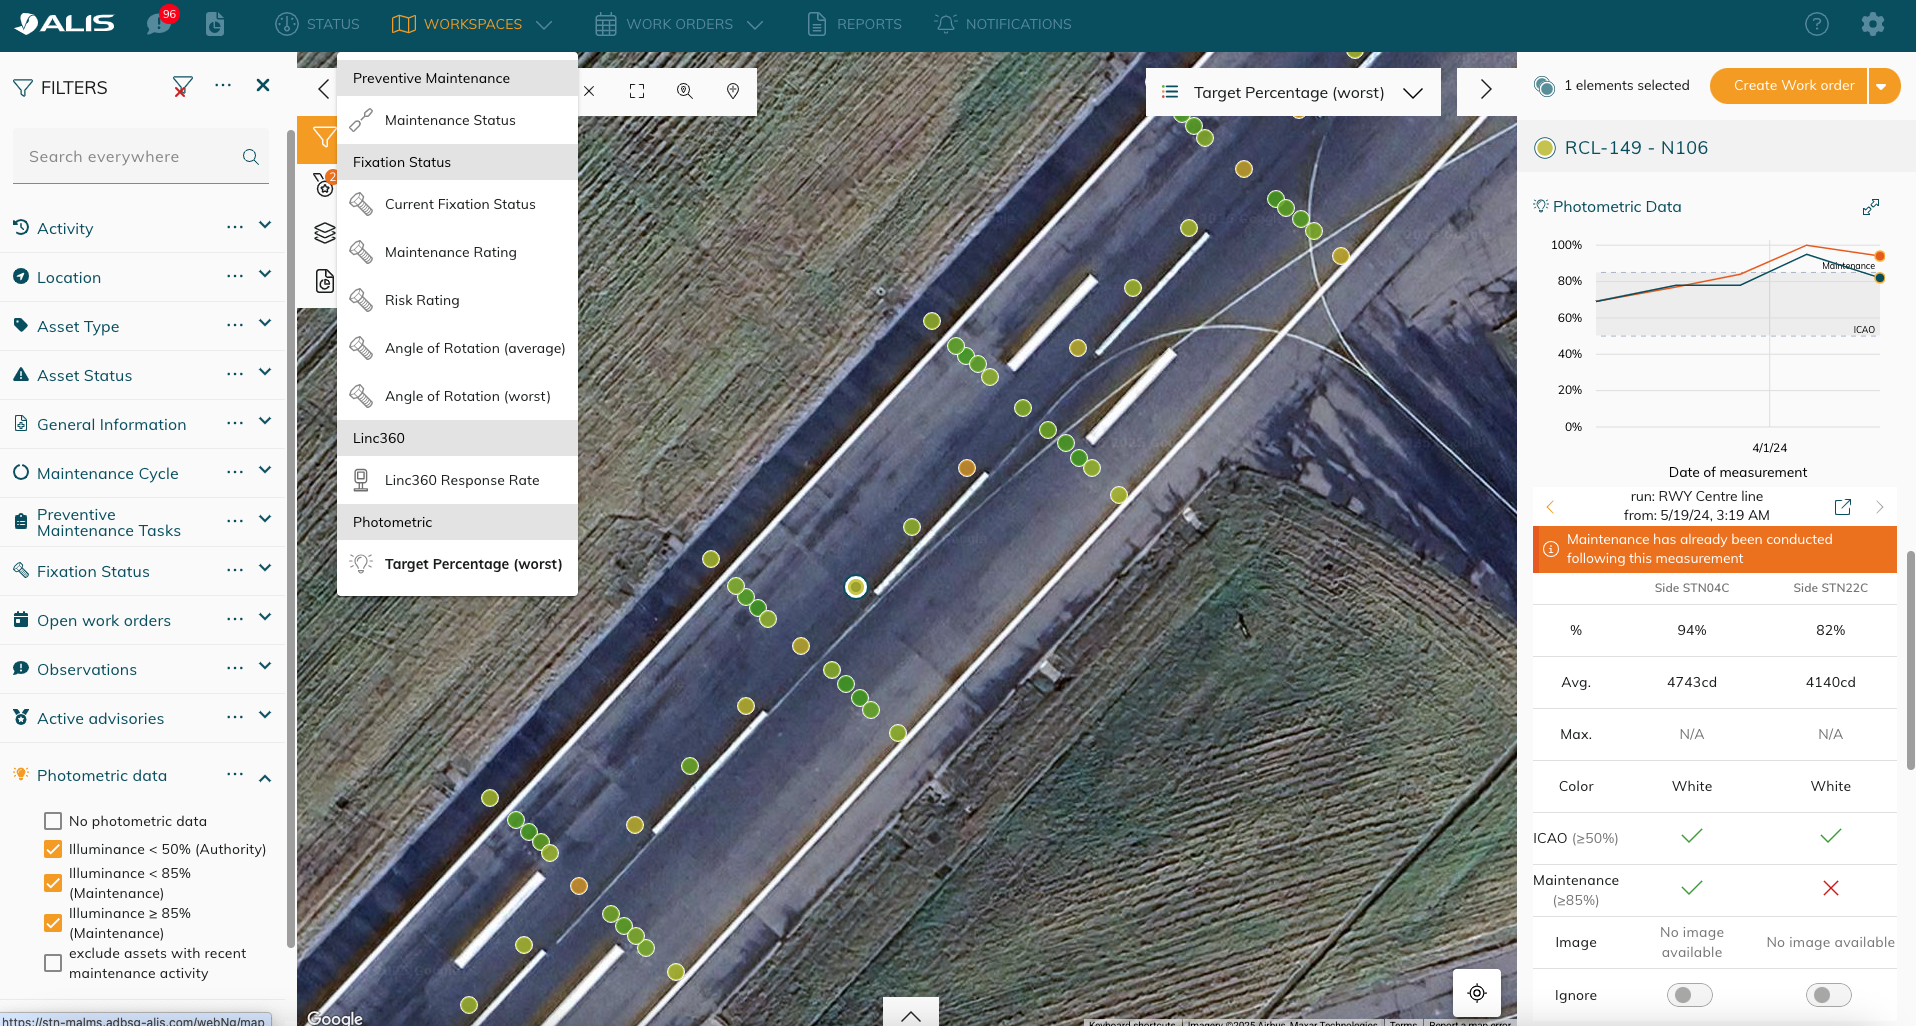
Task: Click the clear filters funnel icon
Action: click(x=182, y=87)
